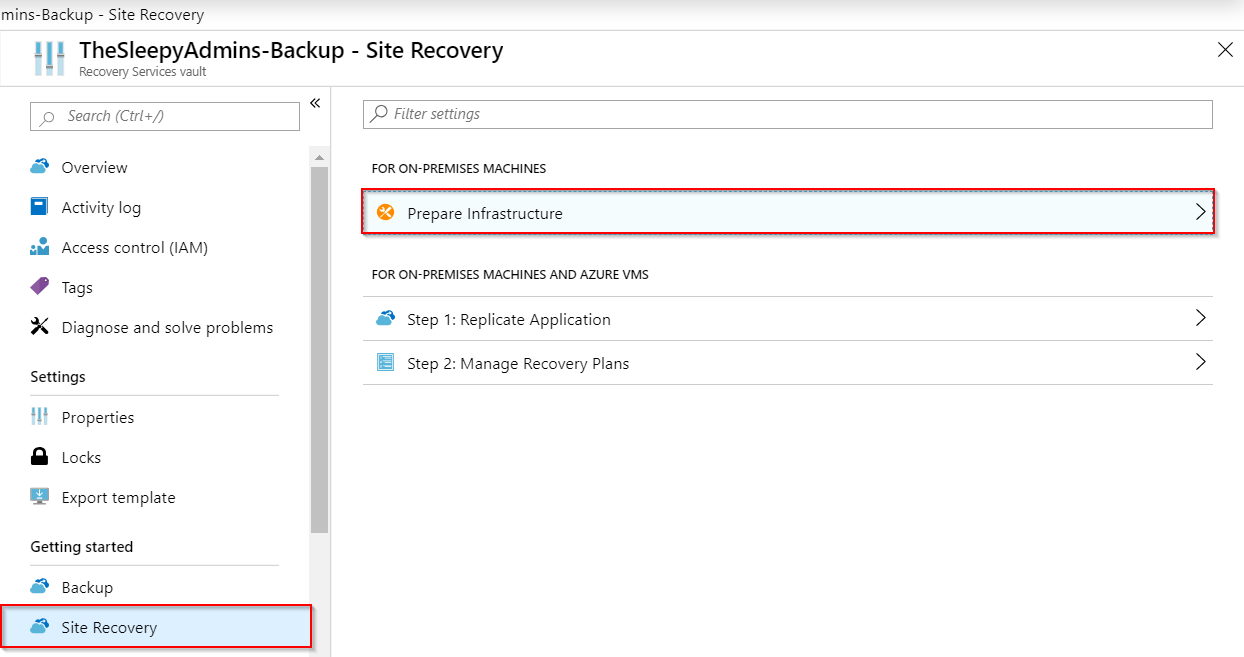Click the Overview cloud icon
Viewport: 1244px width, 657px height.
coord(40,167)
